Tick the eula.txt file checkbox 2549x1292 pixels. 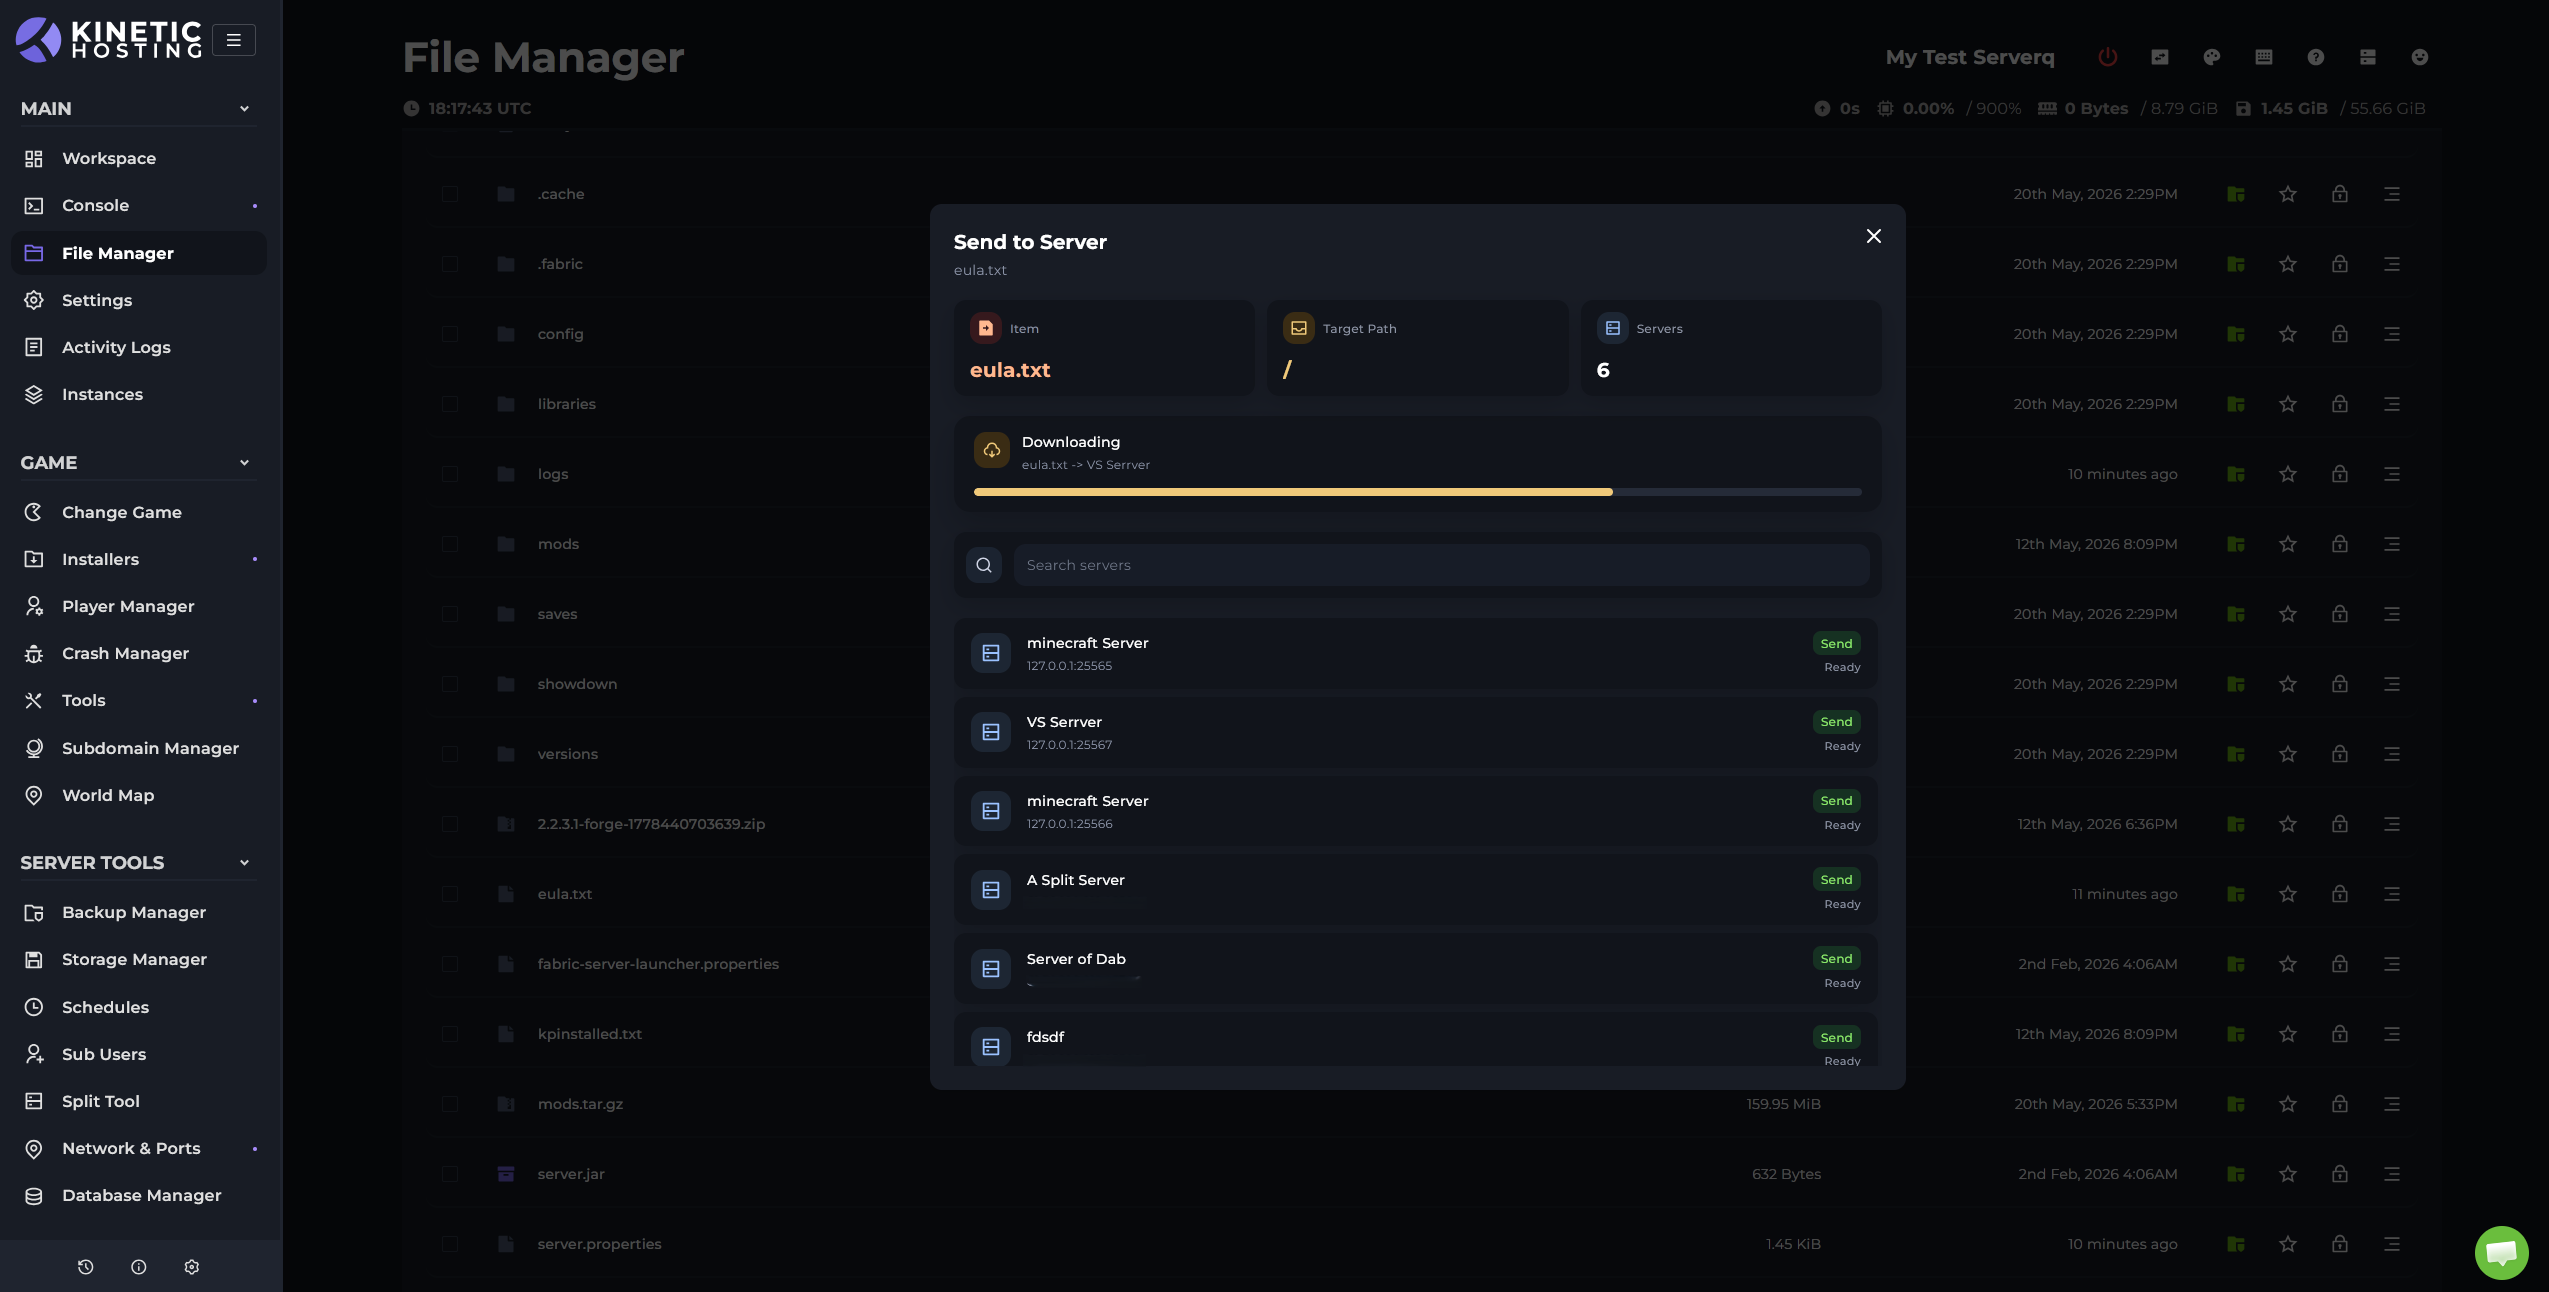450,894
